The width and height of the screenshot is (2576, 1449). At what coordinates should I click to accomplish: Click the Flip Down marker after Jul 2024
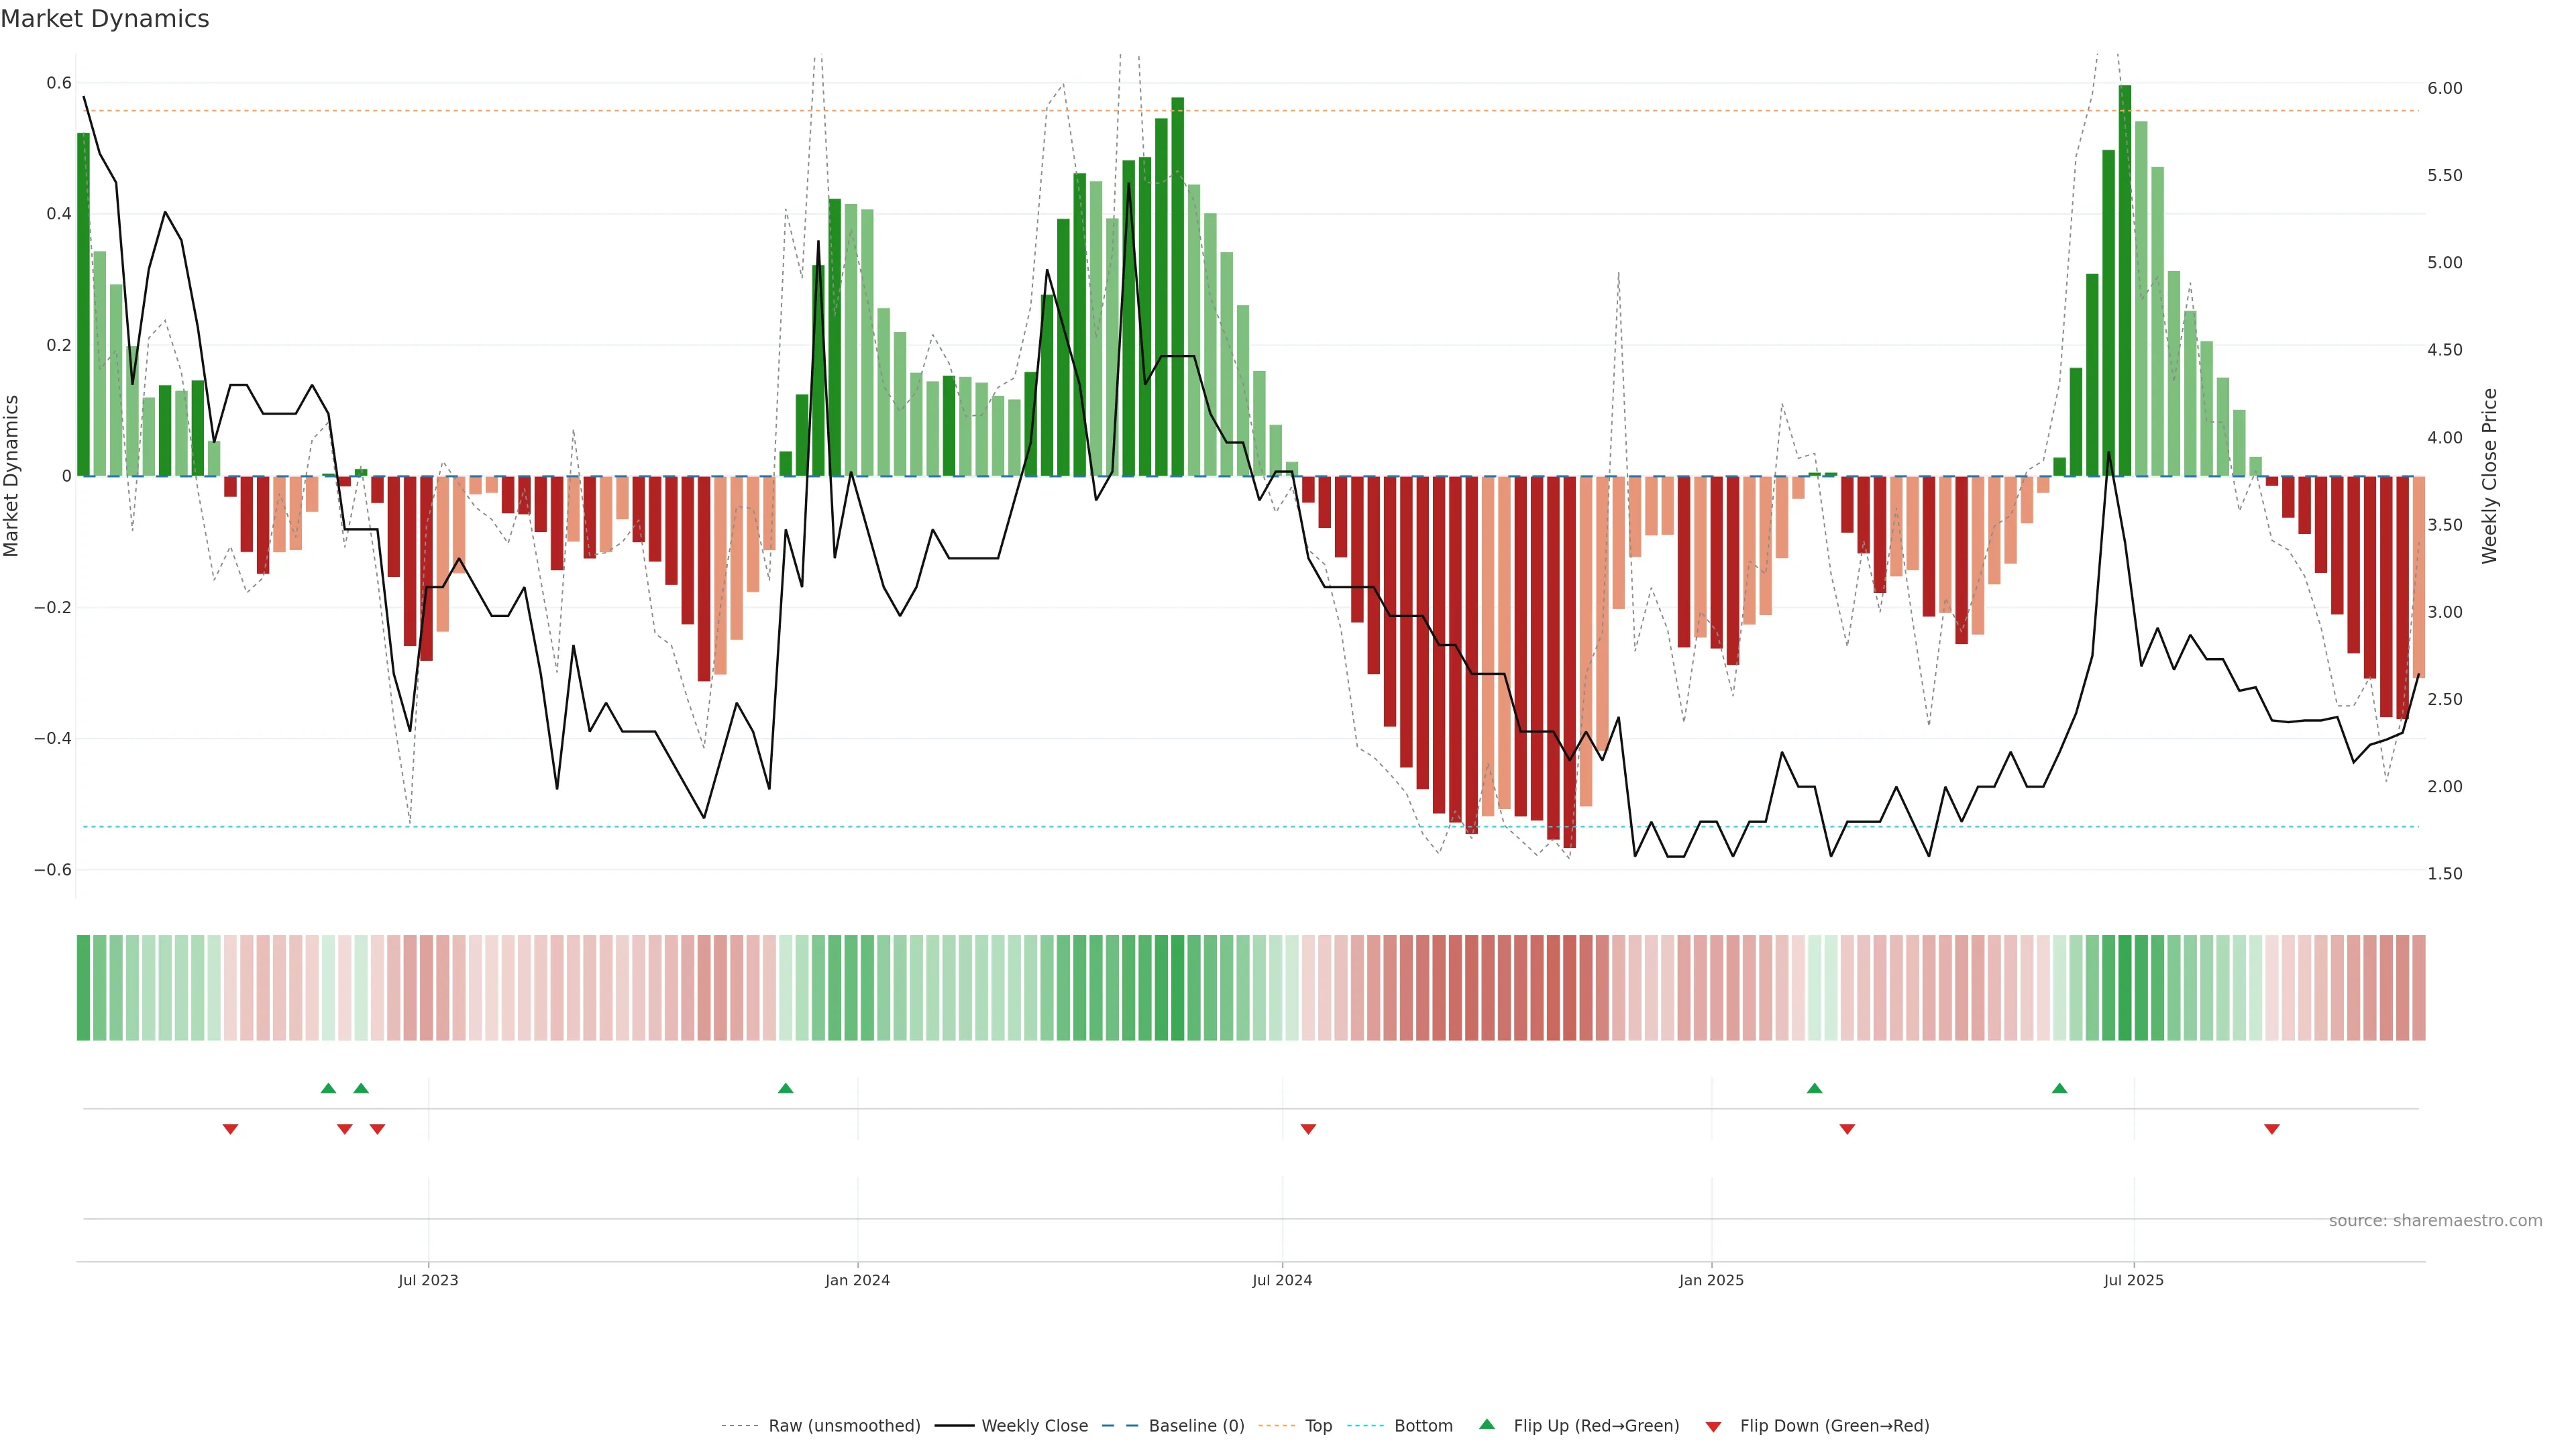point(1308,1129)
